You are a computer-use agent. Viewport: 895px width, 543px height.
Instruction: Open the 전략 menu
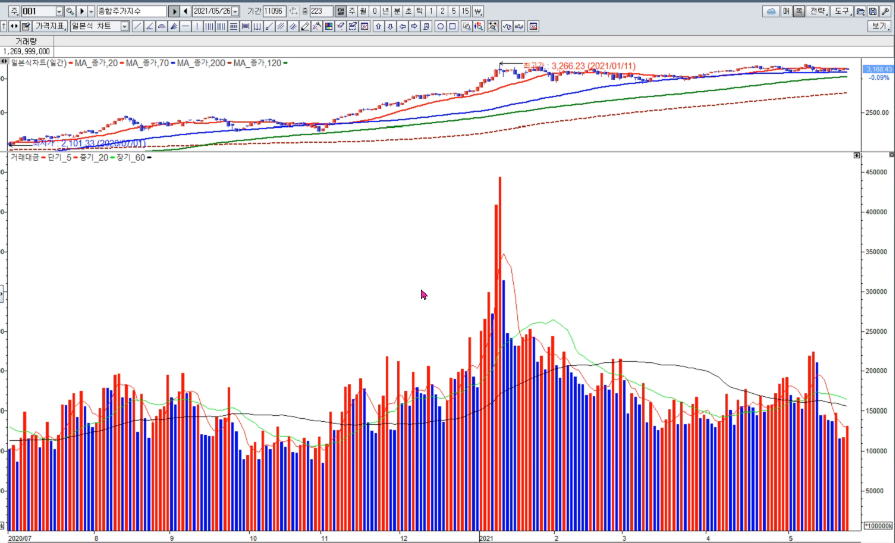pos(817,11)
